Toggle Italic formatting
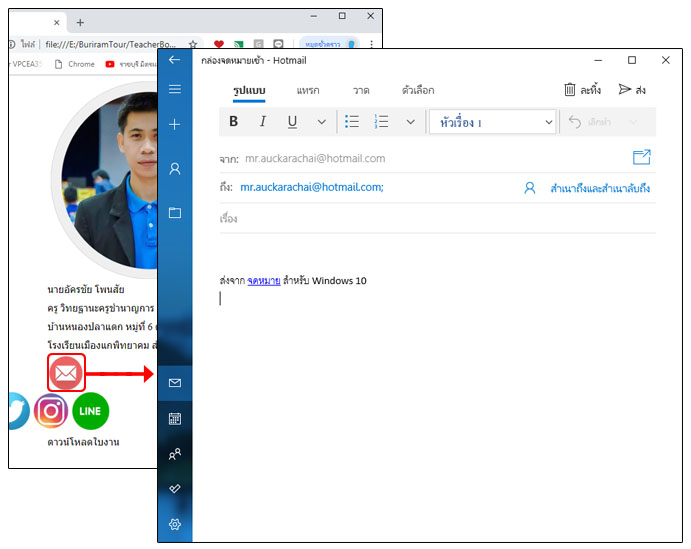691x549 pixels. click(263, 122)
